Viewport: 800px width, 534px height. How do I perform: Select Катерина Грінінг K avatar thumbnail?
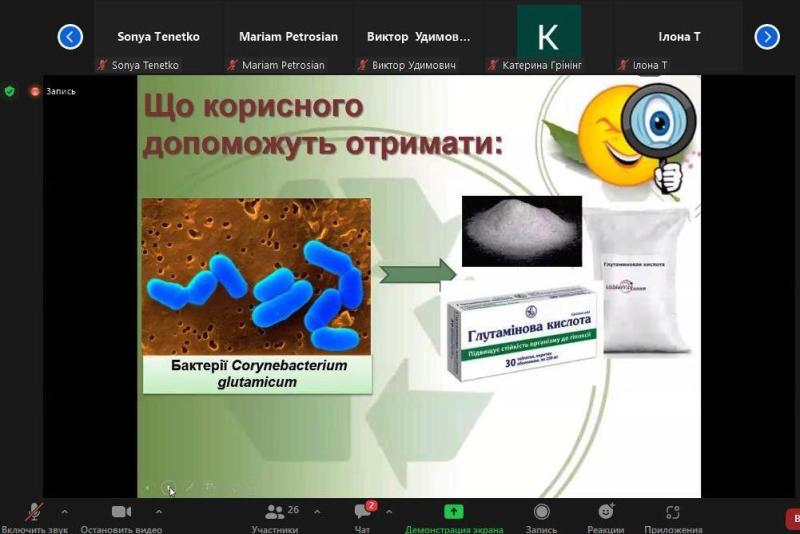pyautogui.click(x=548, y=37)
